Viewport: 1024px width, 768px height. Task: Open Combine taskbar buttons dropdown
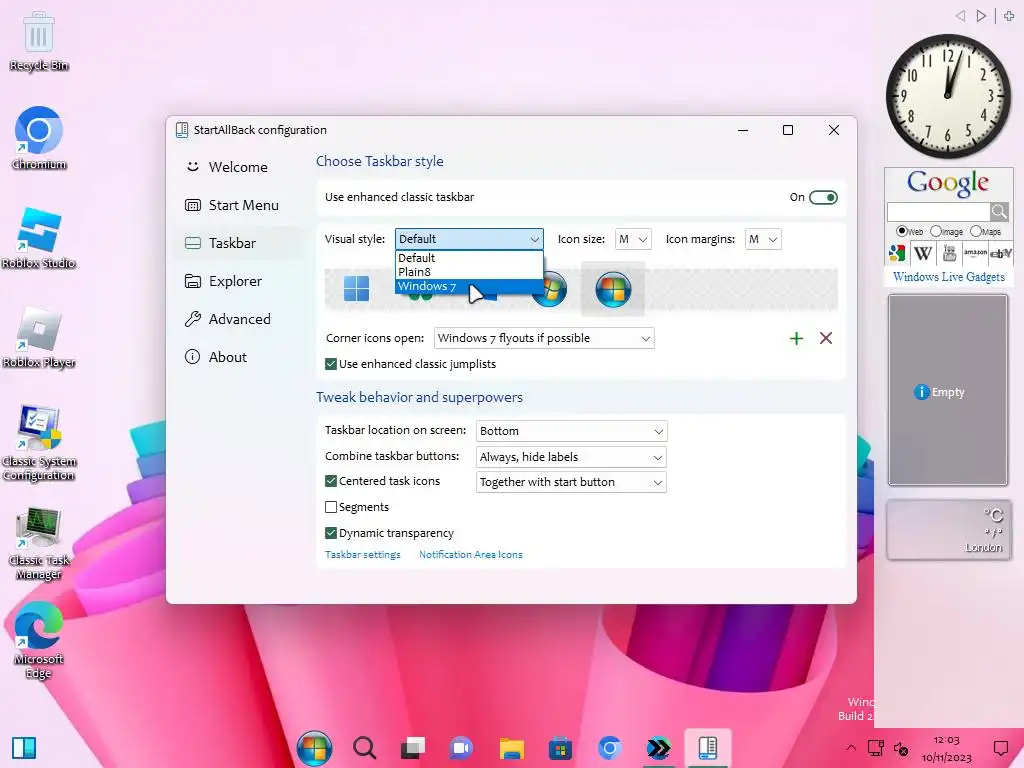tap(571, 457)
